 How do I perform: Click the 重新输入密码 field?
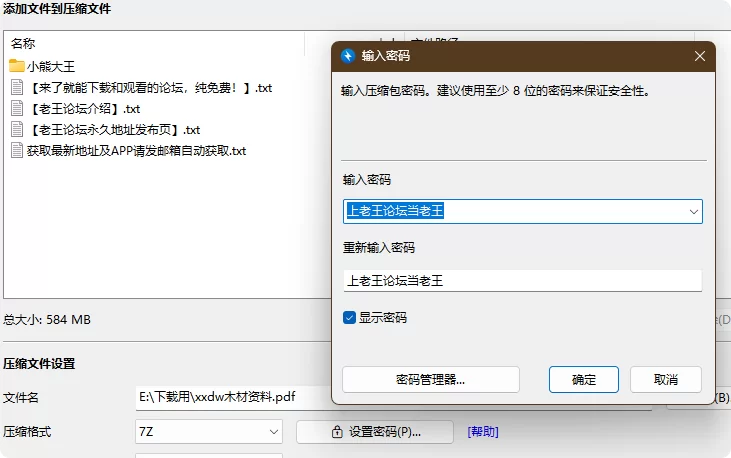click(523, 281)
